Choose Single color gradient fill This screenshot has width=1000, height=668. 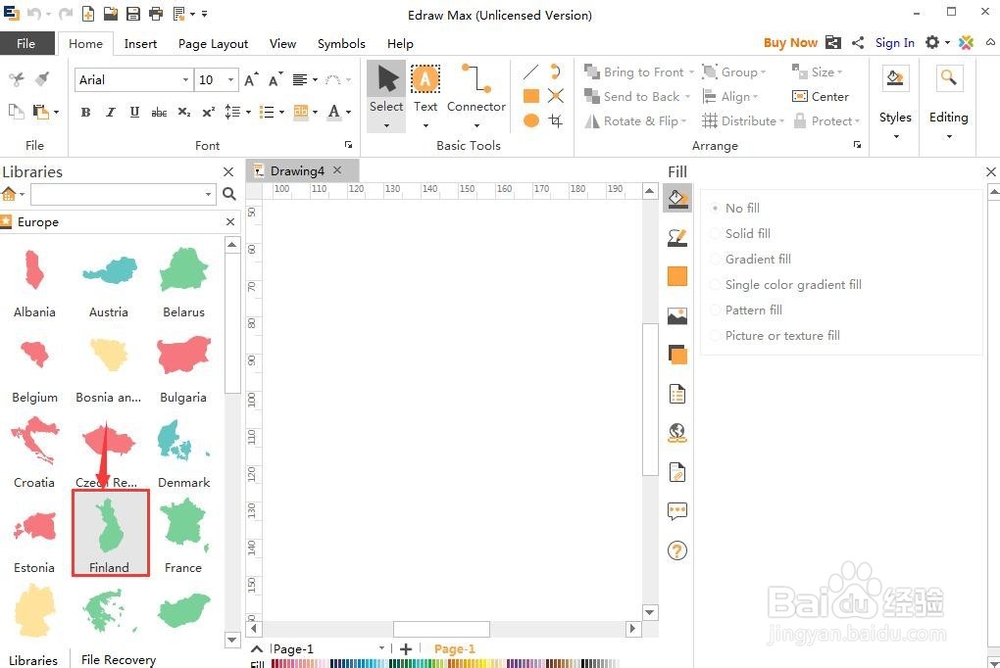click(x=786, y=285)
